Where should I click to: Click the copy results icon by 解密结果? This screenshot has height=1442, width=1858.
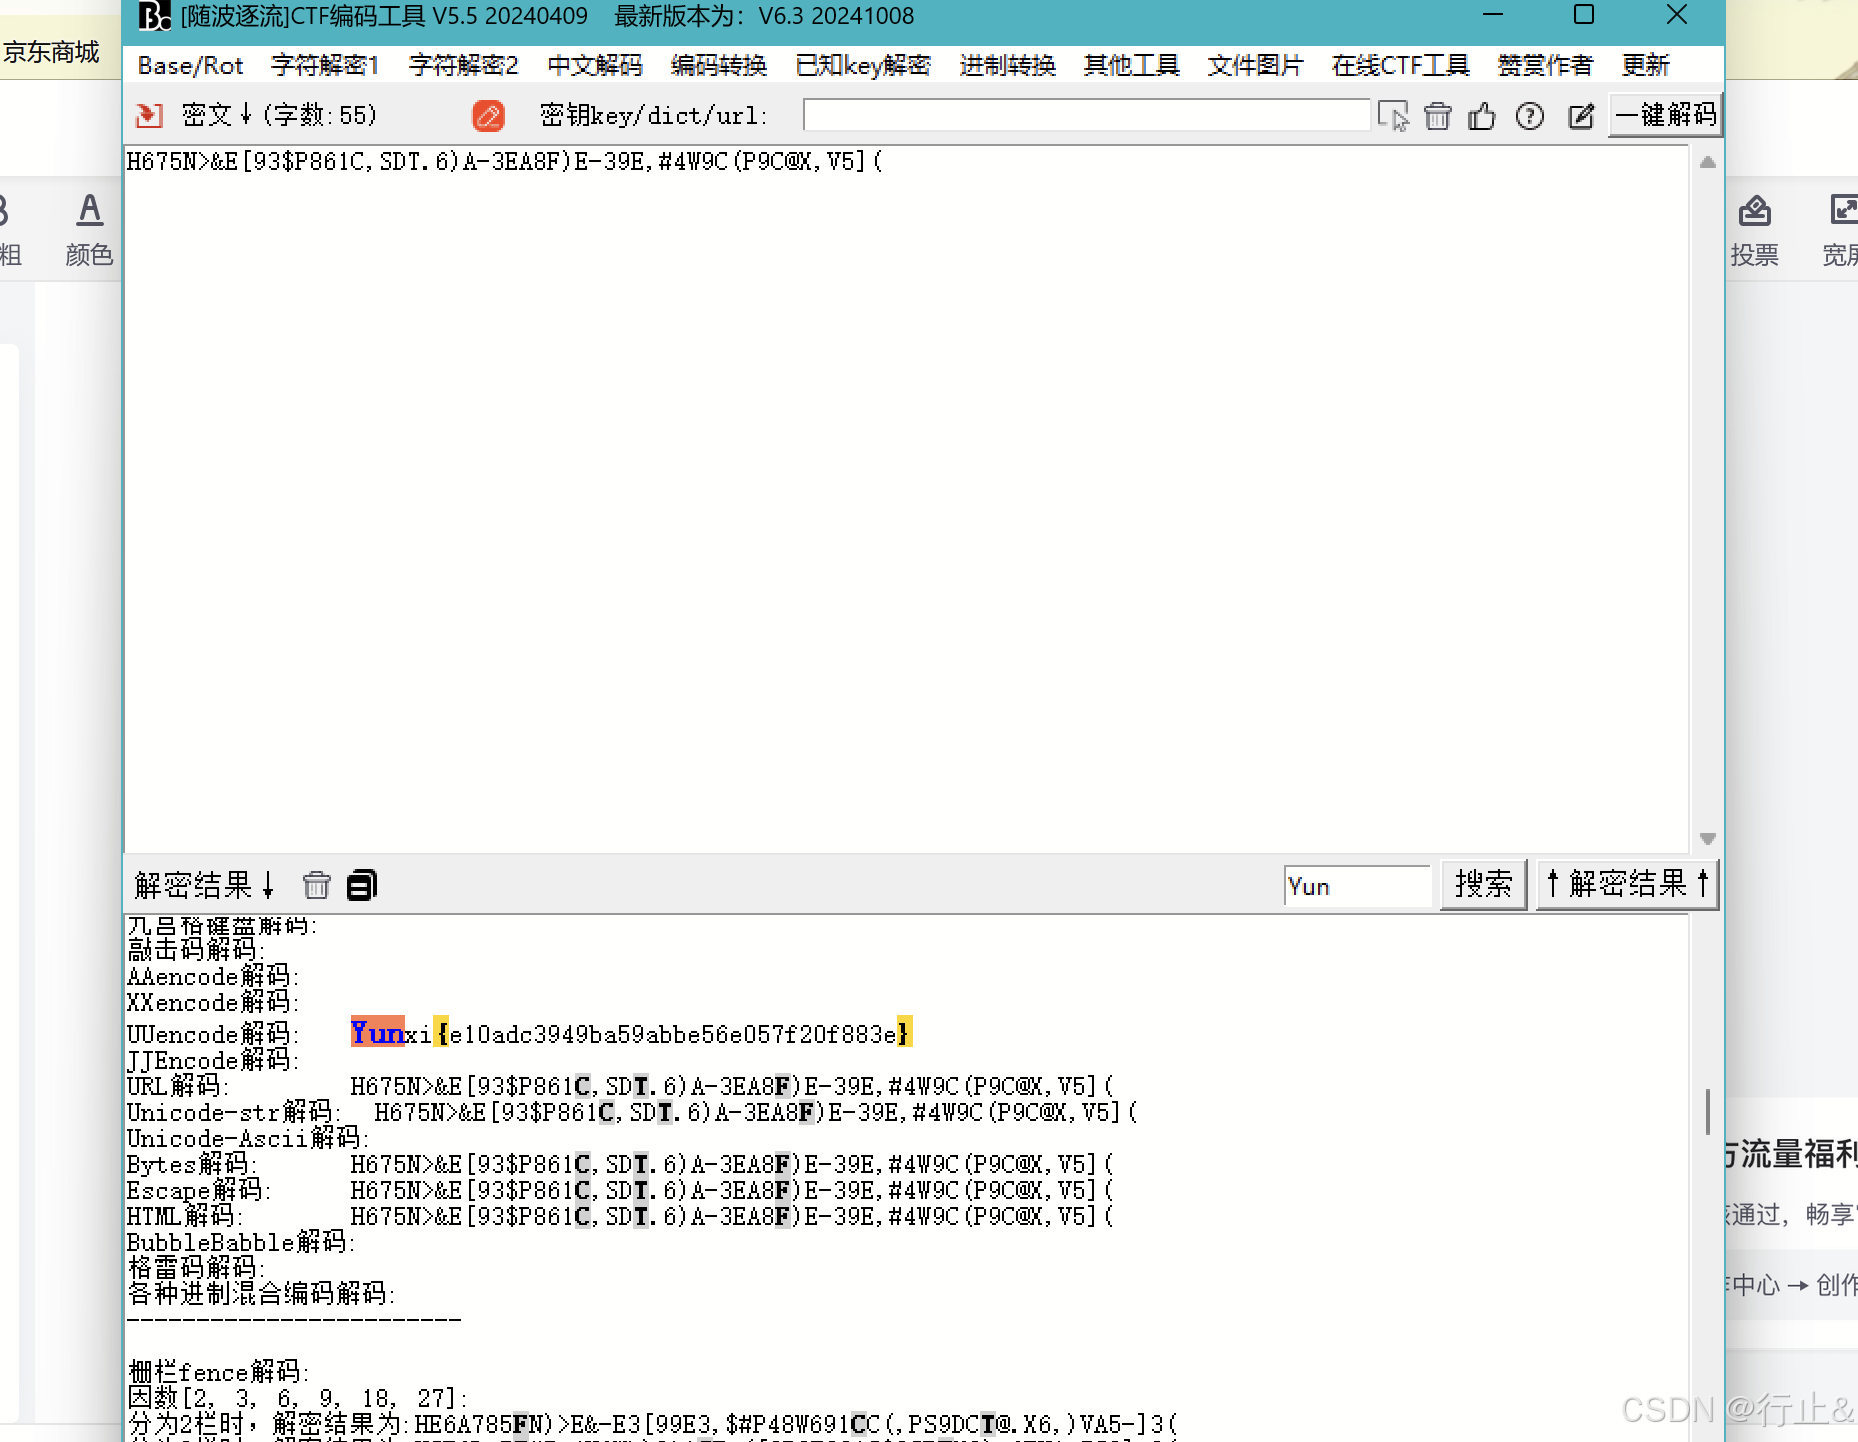click(362, 885)
